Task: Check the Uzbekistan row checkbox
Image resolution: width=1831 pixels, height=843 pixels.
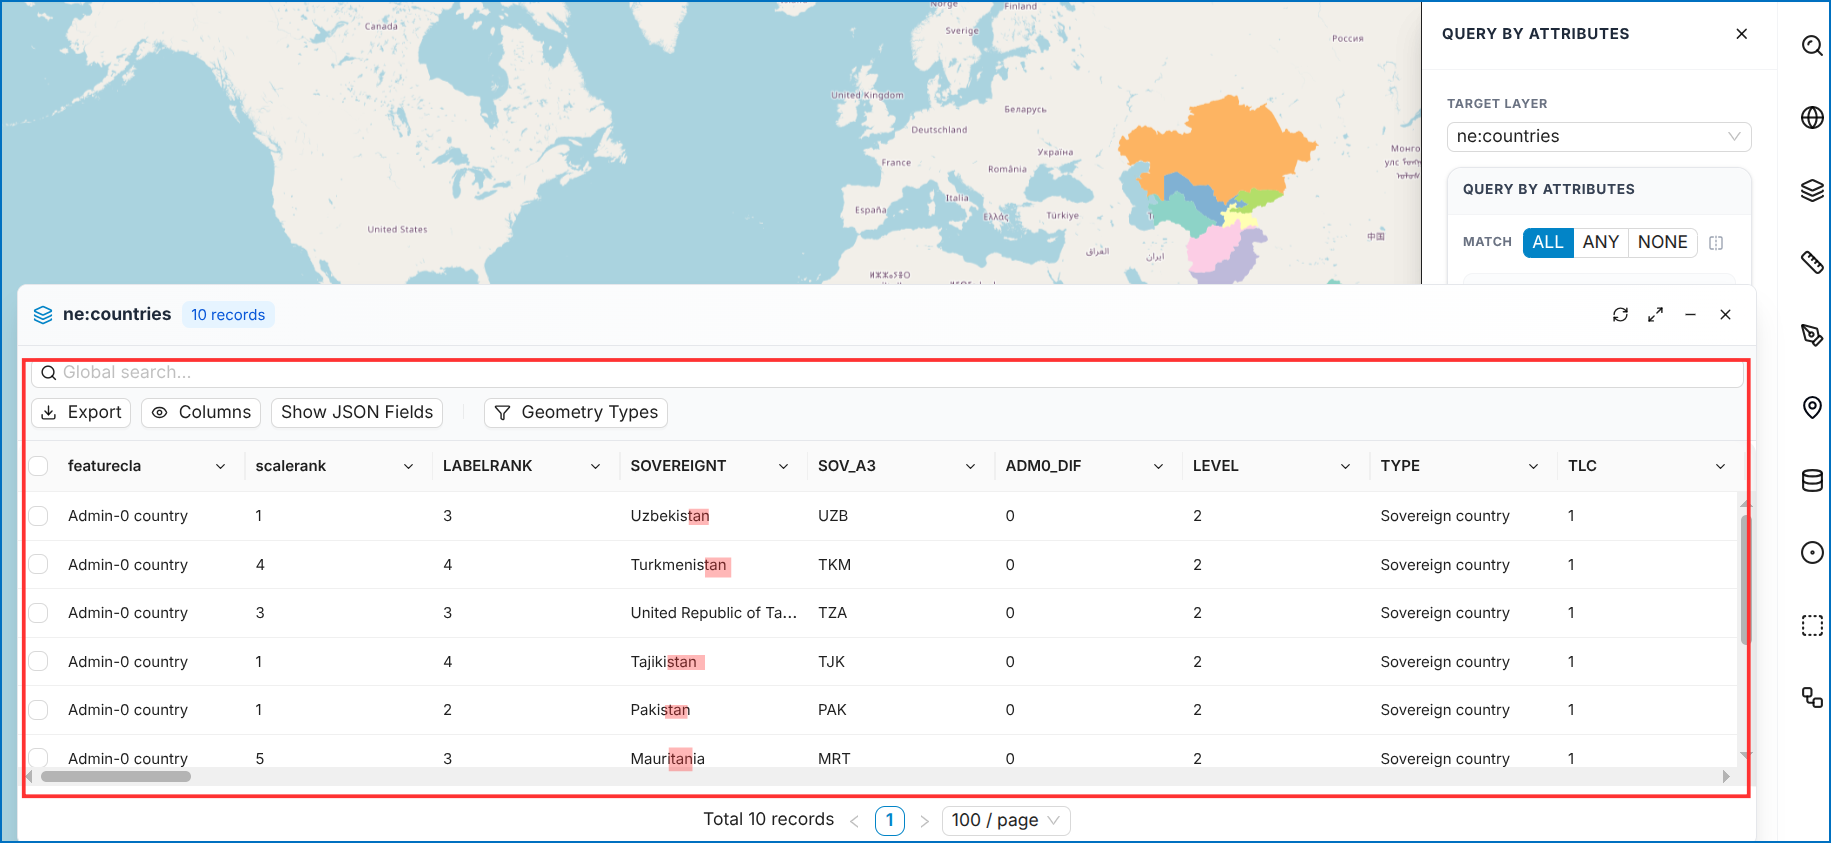Action: coord(38,516)
